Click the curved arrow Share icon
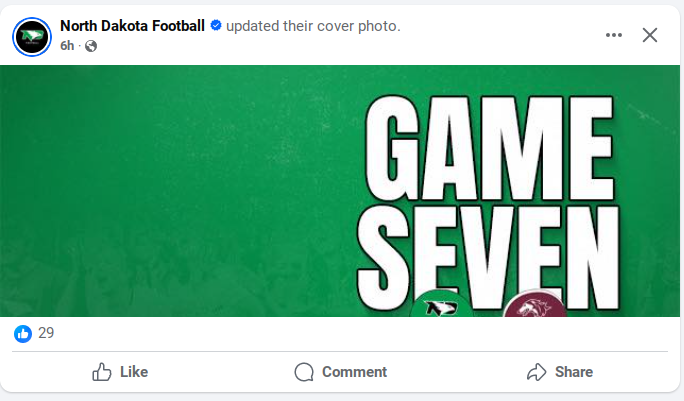The image size is (684, 401). (536, 372)
